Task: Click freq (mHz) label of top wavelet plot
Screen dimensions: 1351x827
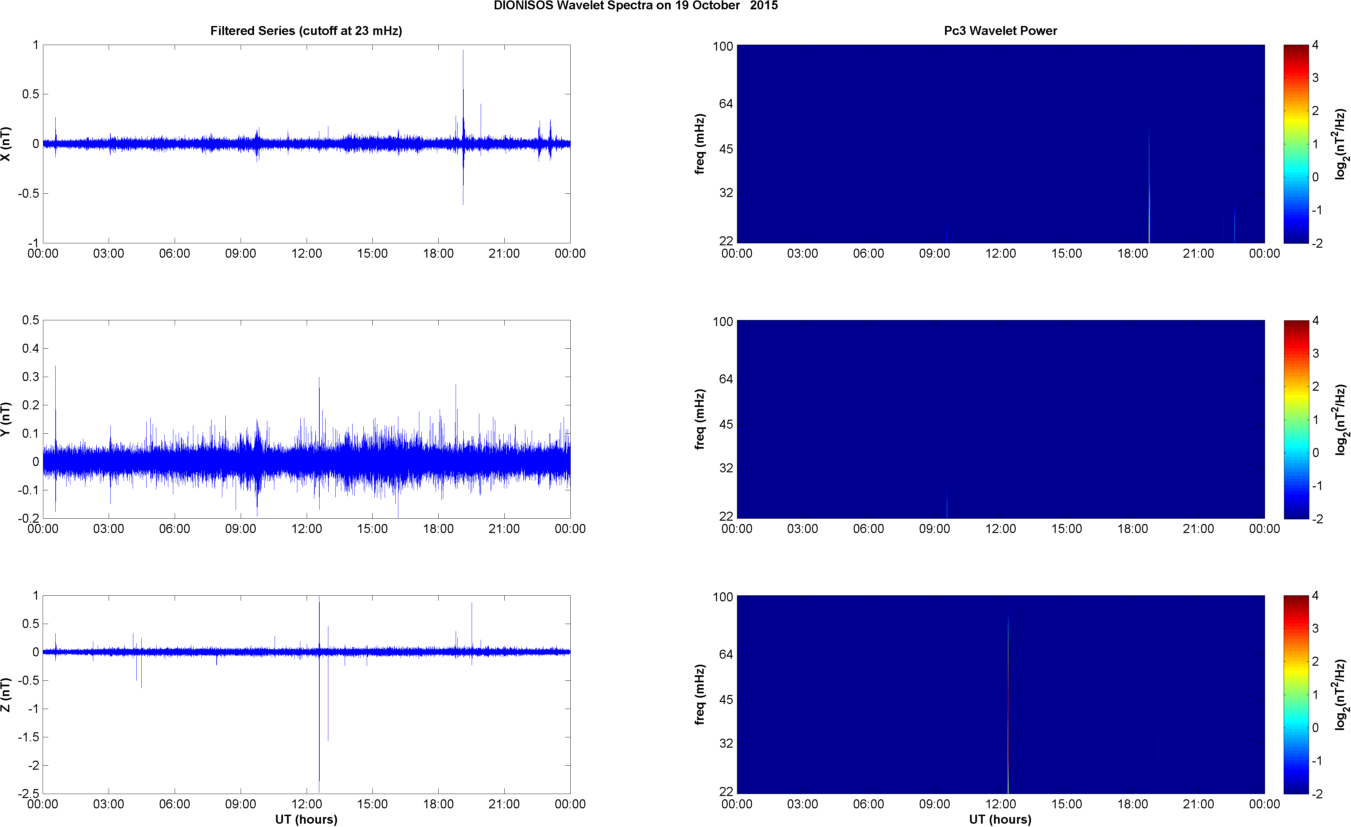Action: click(700, 144)
